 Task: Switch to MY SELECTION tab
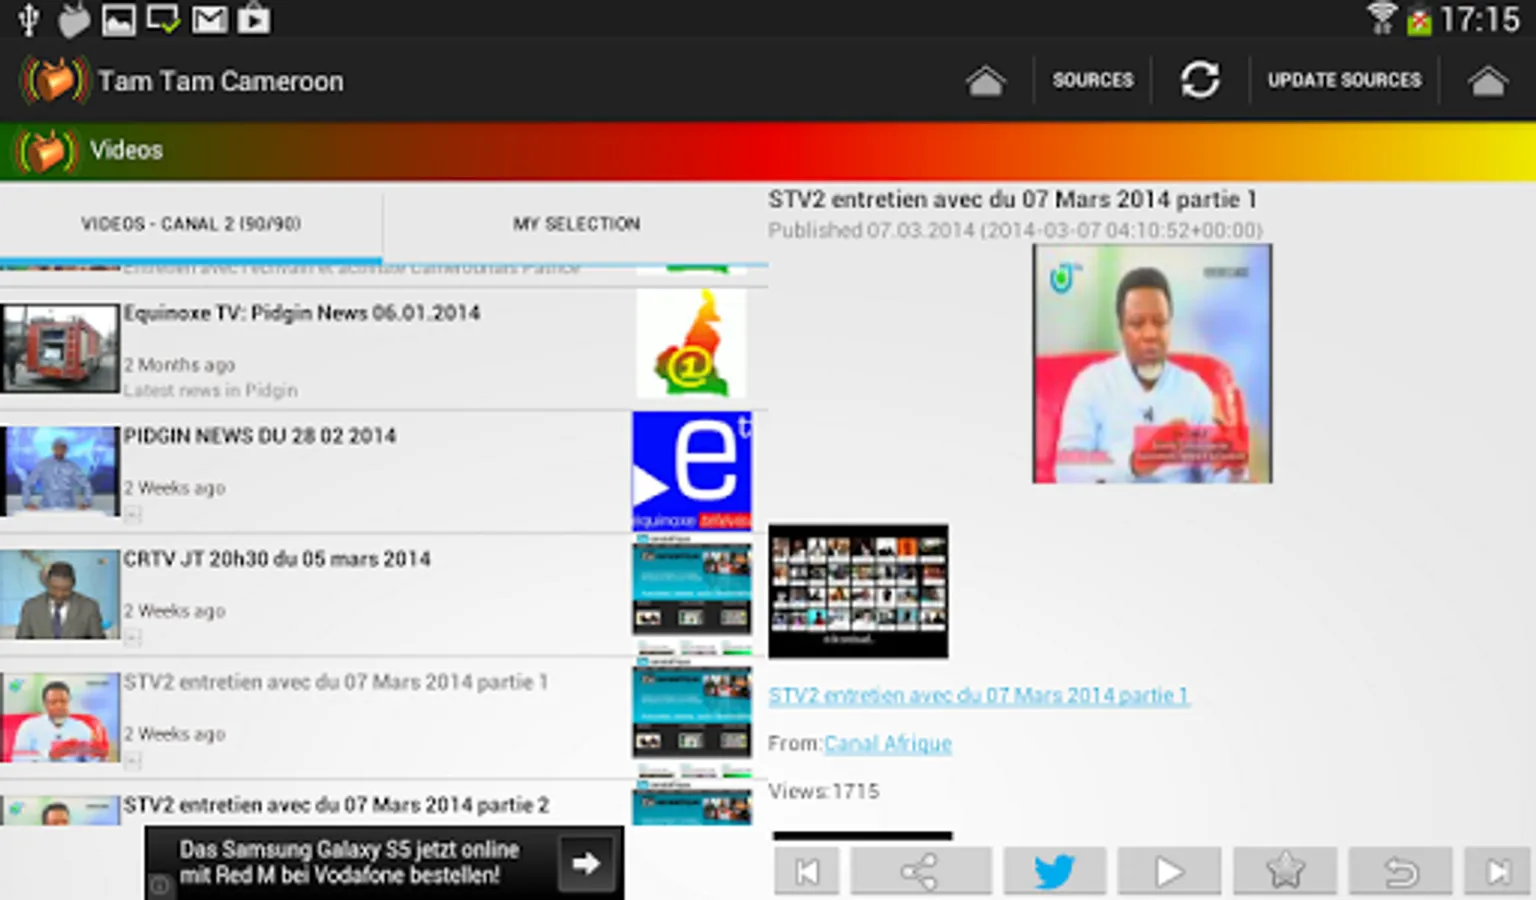(x=576, y=223)
